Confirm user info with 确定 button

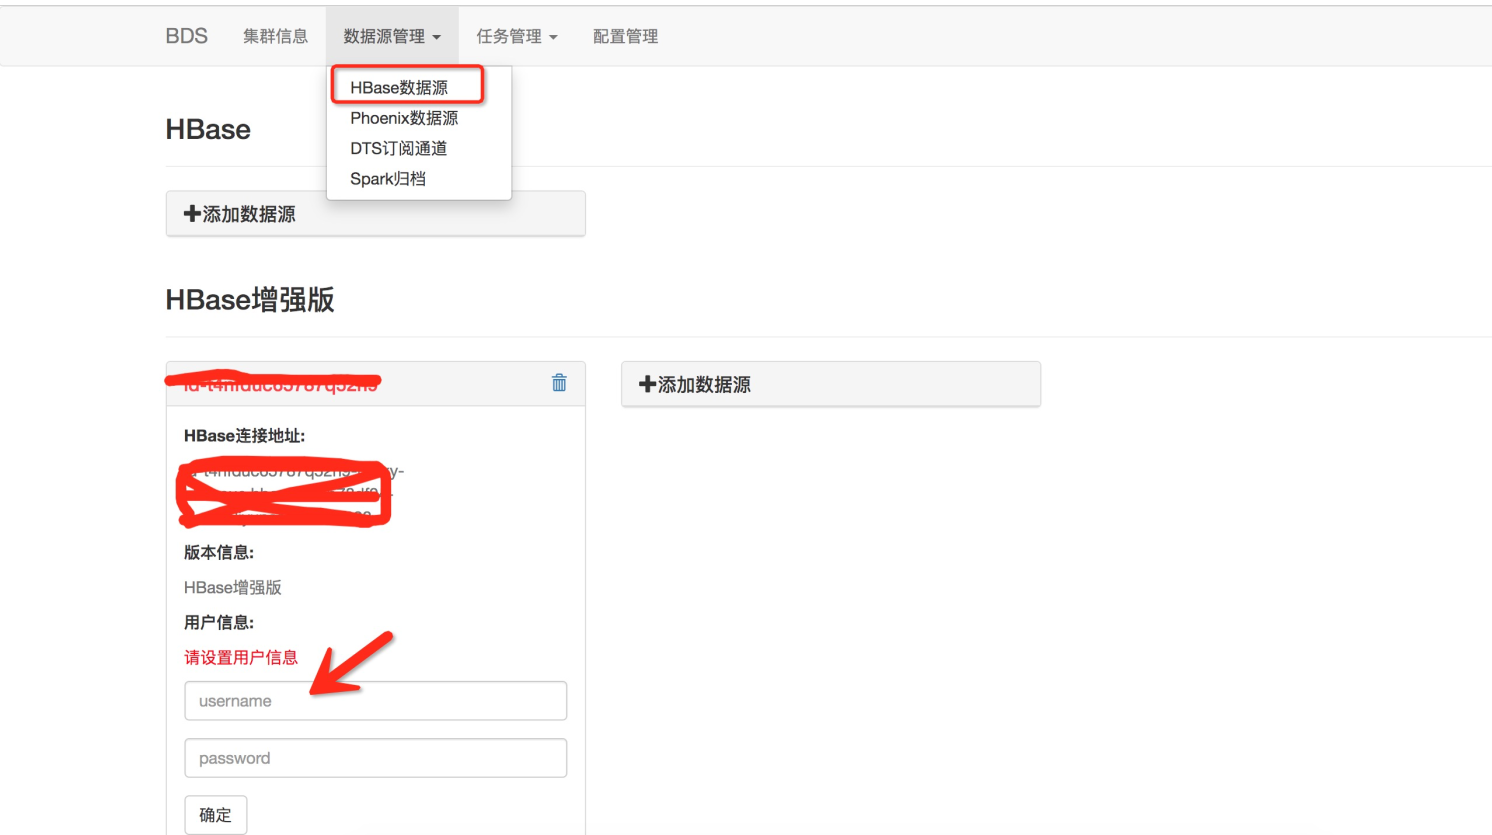click(x=215, y=815)
